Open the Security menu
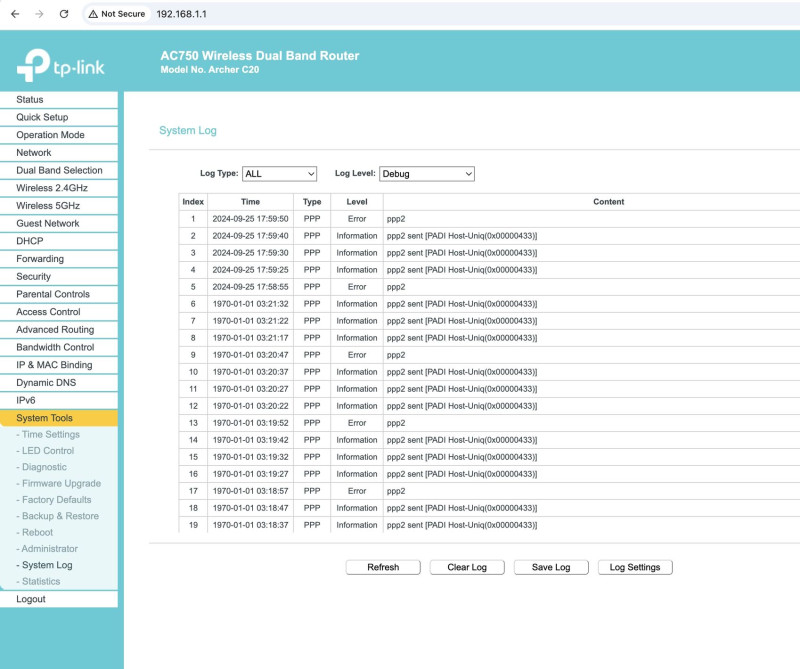The image size is (800, 669). click(59, 277)
